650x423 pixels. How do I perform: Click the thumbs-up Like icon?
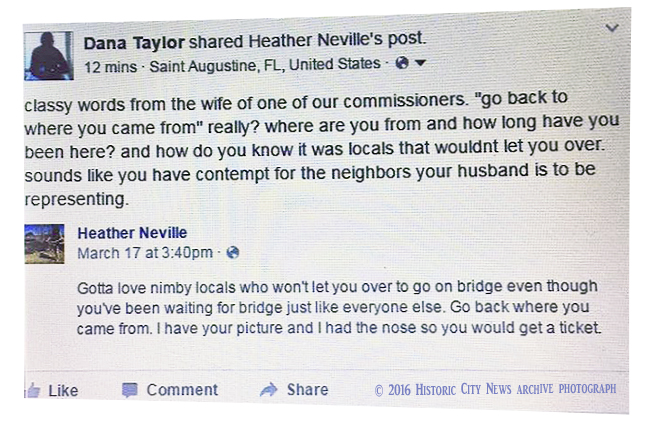[33, 390]
